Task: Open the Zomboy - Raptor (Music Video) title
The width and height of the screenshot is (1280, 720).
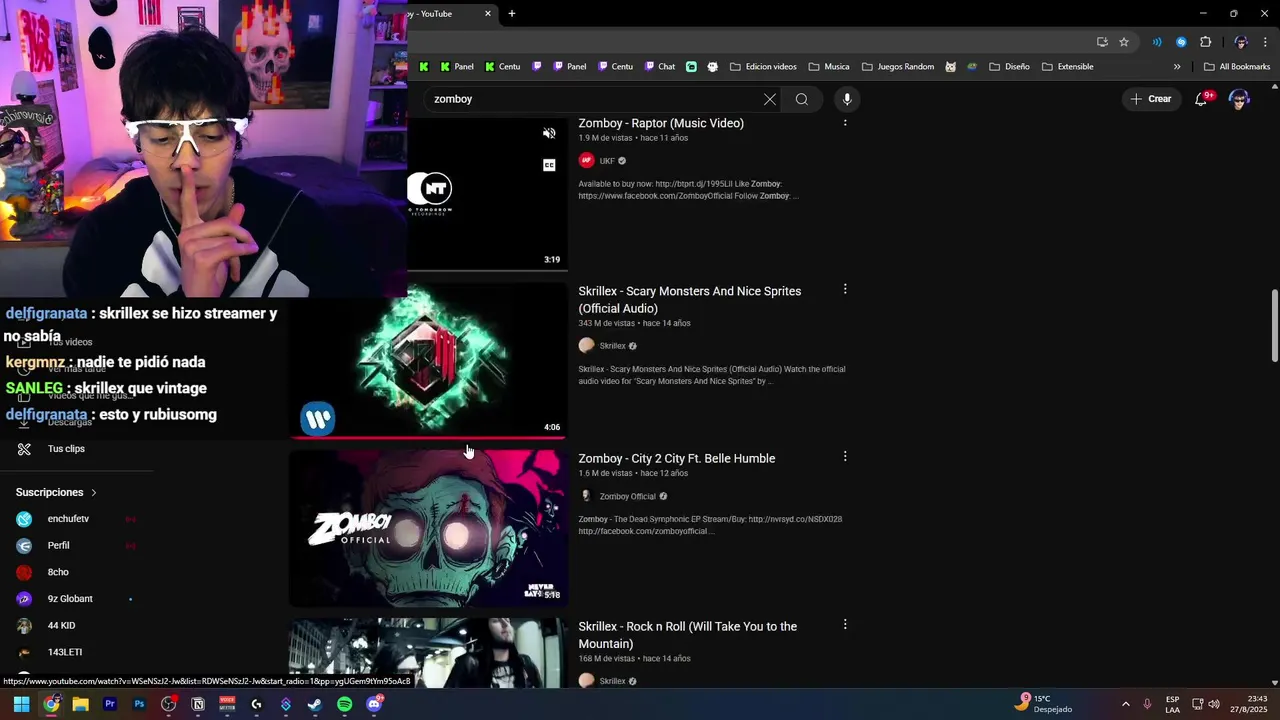Action: [x=661, y=123]
